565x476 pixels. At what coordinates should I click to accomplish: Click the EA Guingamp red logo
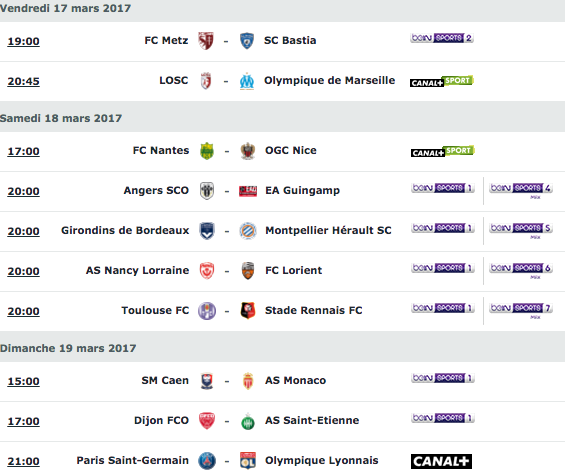(x=248, y=191)
